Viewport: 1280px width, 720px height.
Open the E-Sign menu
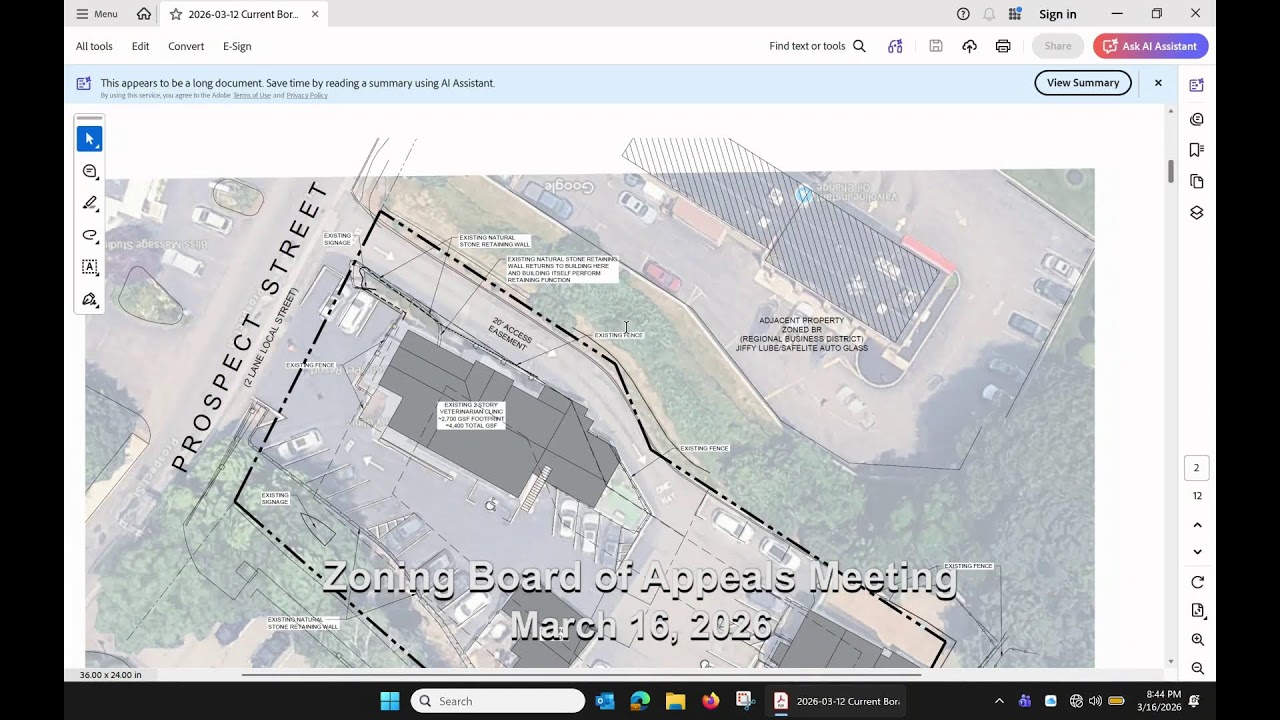tap(237, 46)
